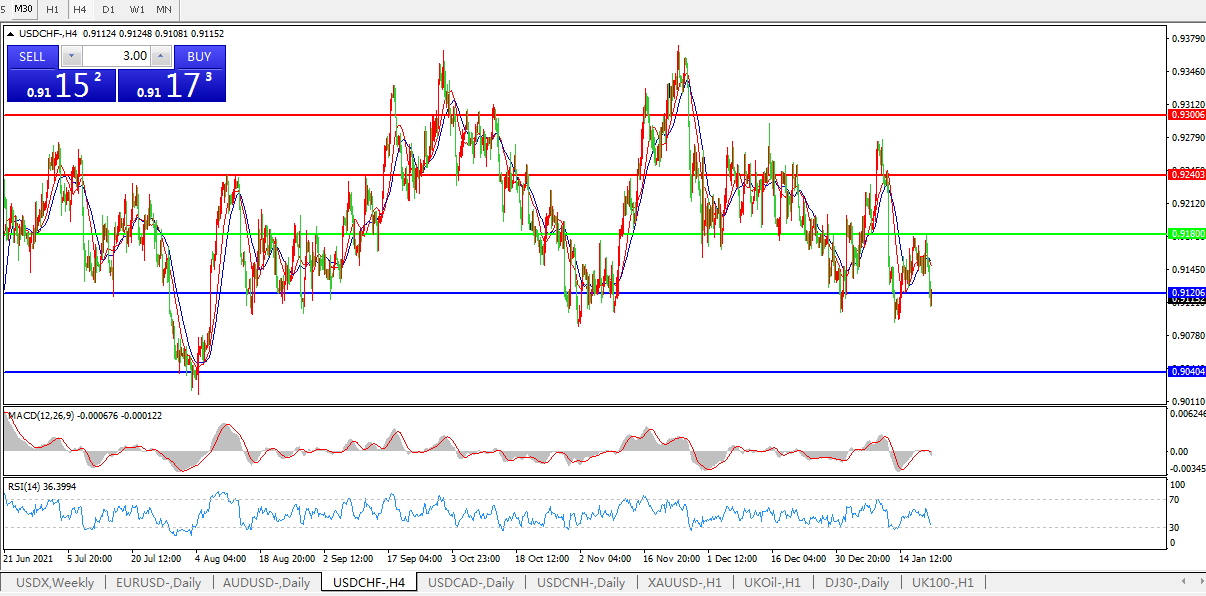Switch to M30 timeframe

click(x=25, y=9)
